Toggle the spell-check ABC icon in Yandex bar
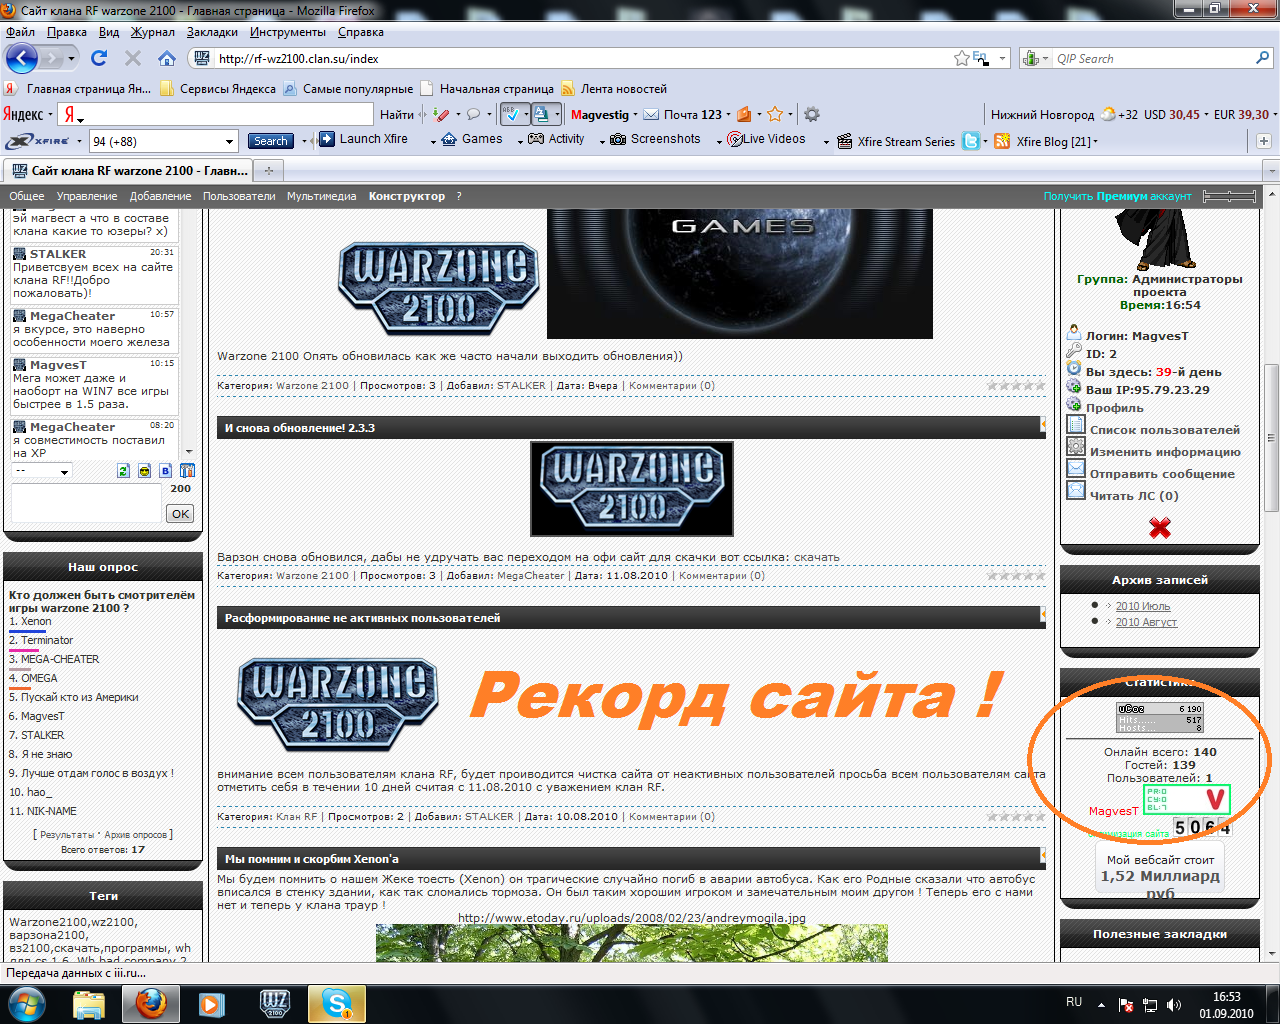Viewport: 1280px width, 1024px height. pos(512,114)
